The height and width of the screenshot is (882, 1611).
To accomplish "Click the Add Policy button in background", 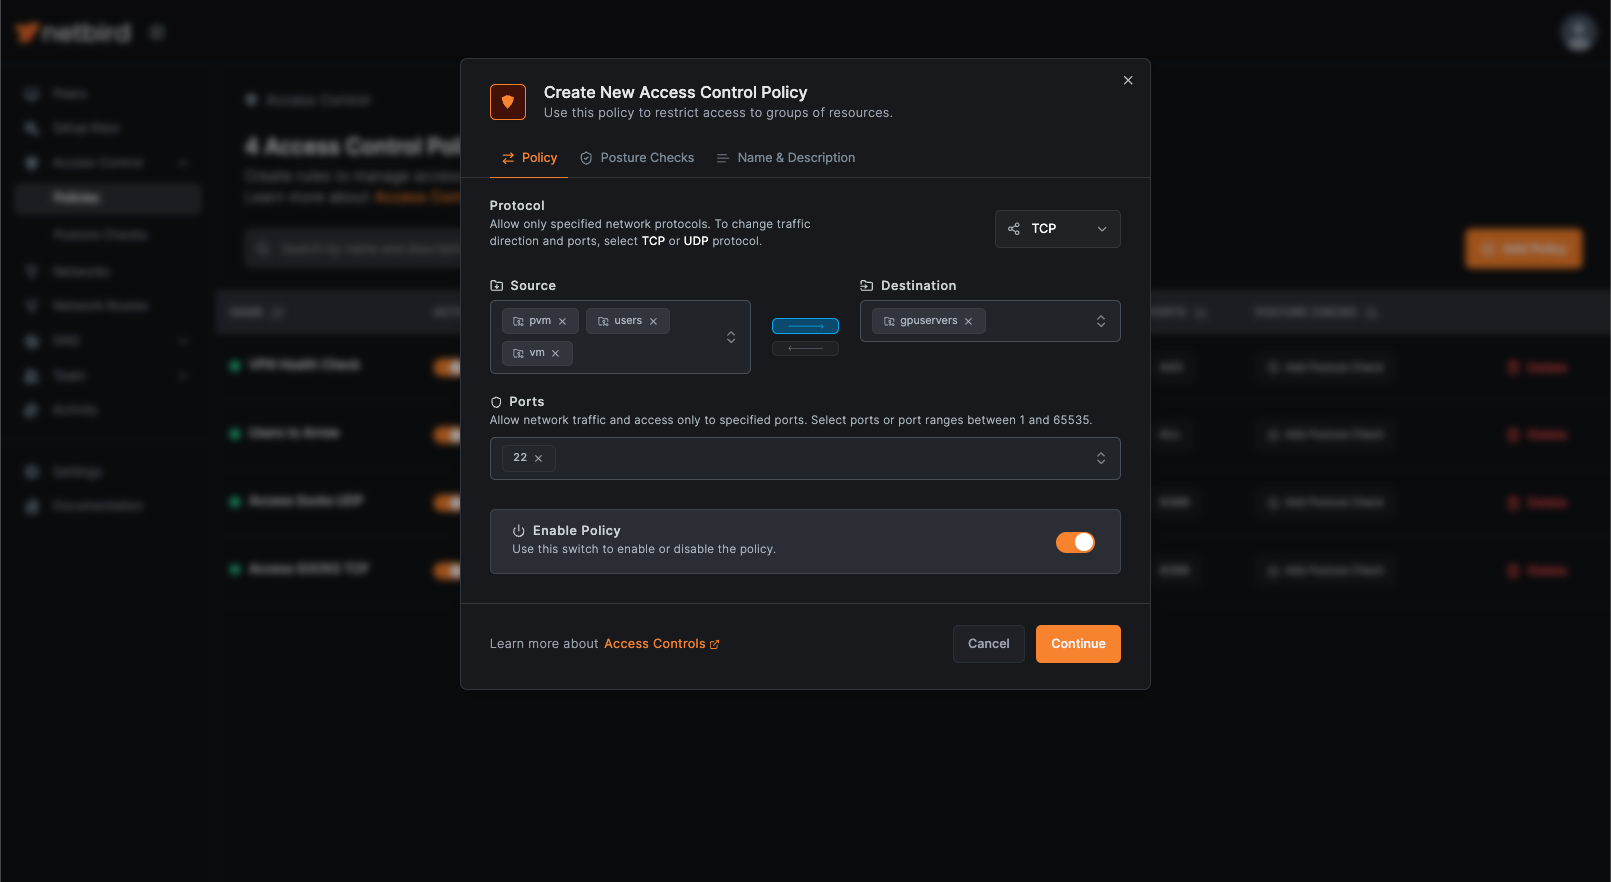I will (1524, 248).
